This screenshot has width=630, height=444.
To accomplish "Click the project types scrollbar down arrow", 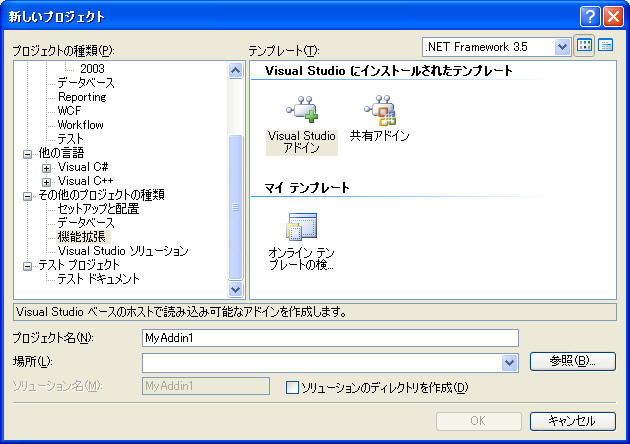I will 235,289.
